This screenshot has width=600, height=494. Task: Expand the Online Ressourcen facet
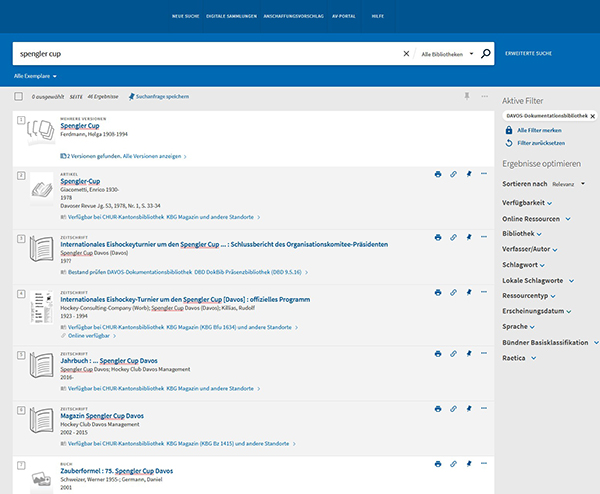[536, 219]
